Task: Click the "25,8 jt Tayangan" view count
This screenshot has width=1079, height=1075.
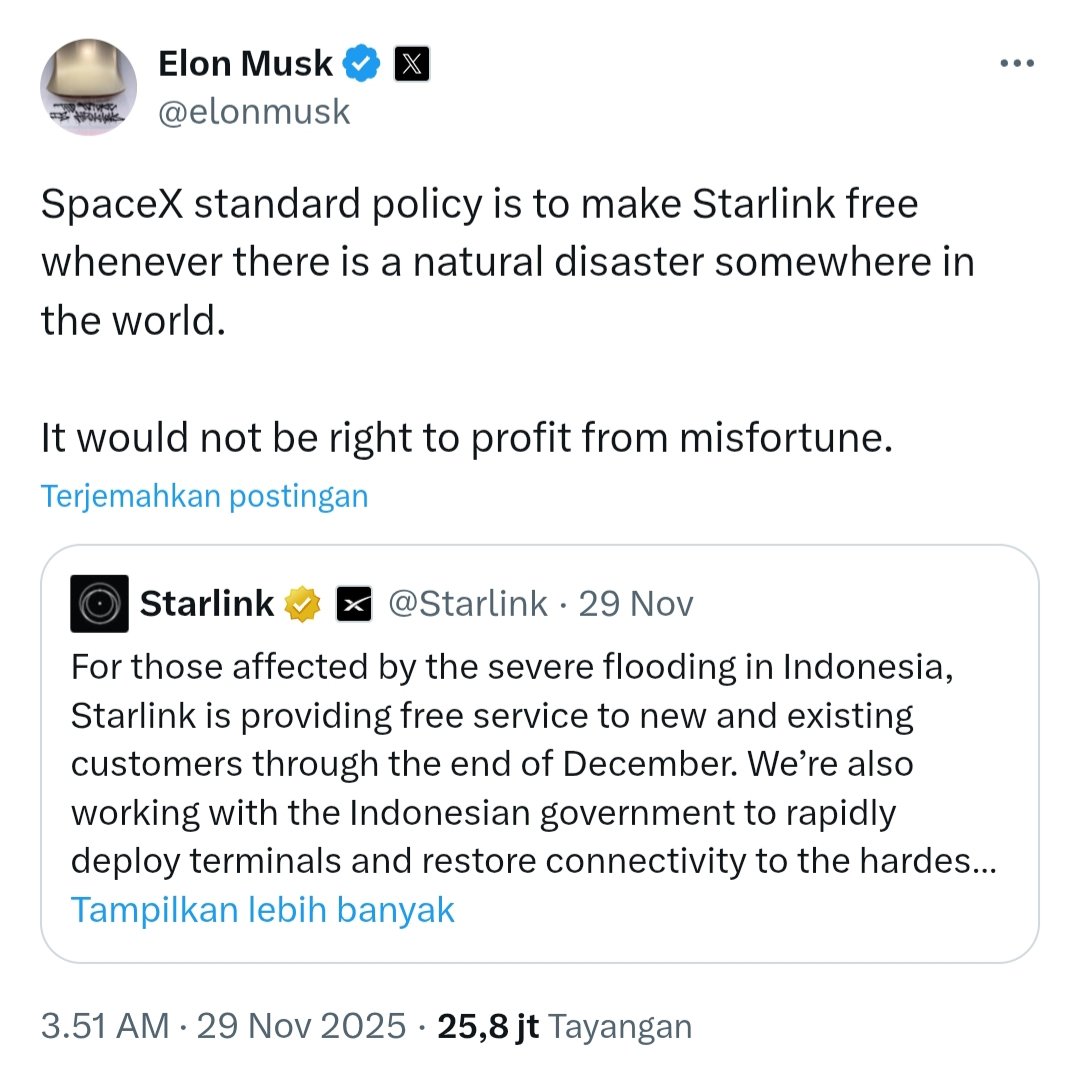Action: (x=565, y=1026)
